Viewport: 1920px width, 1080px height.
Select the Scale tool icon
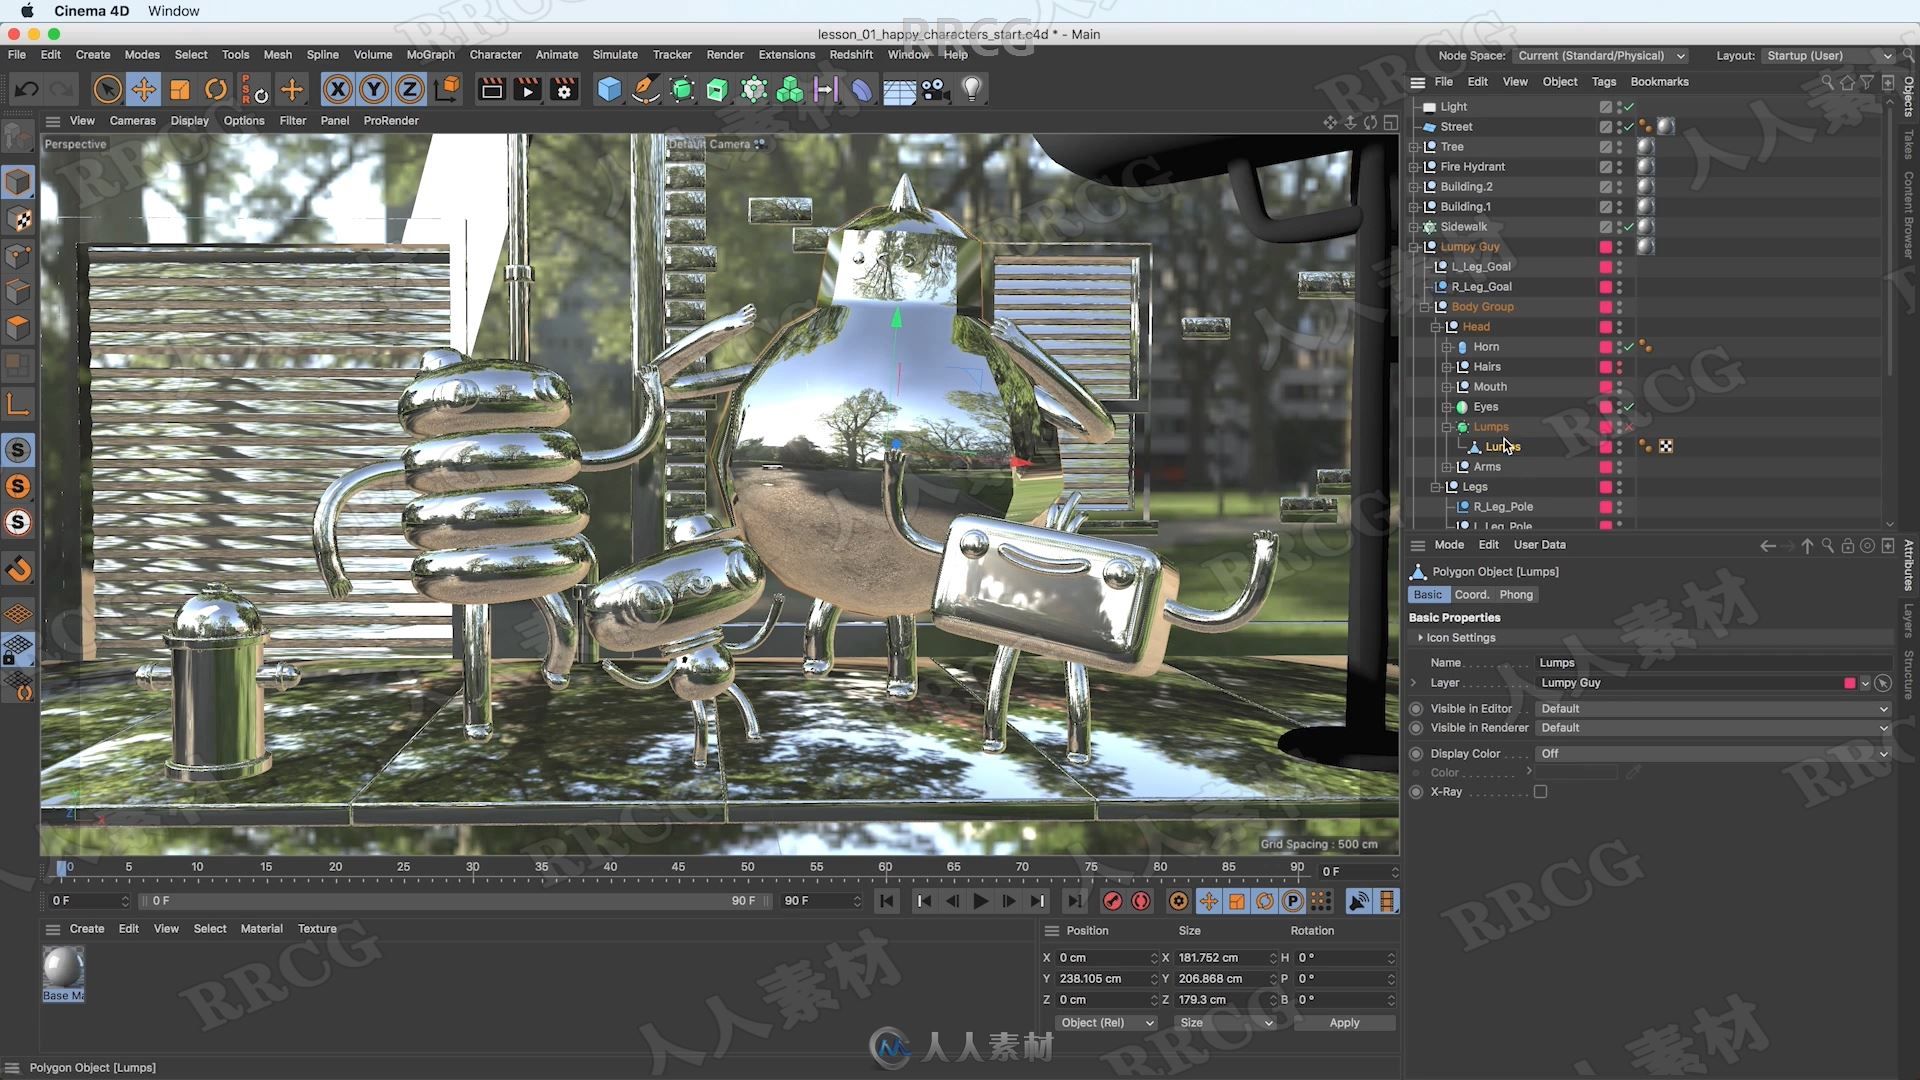pyautogui.click(x=179, y=88)
